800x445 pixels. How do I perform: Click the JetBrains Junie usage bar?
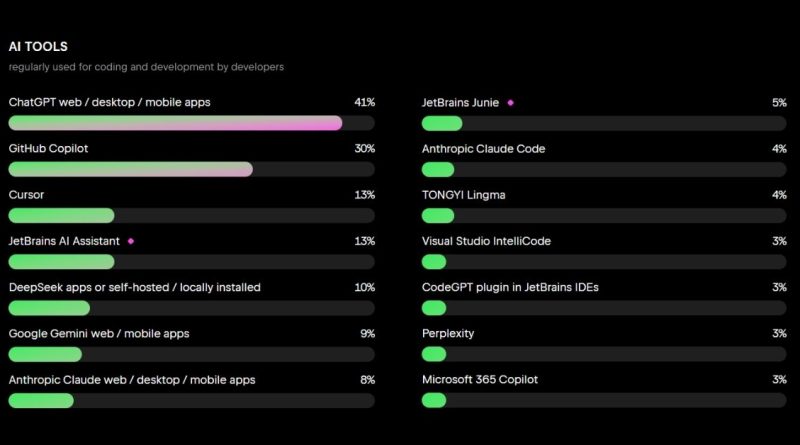point(604,123)
